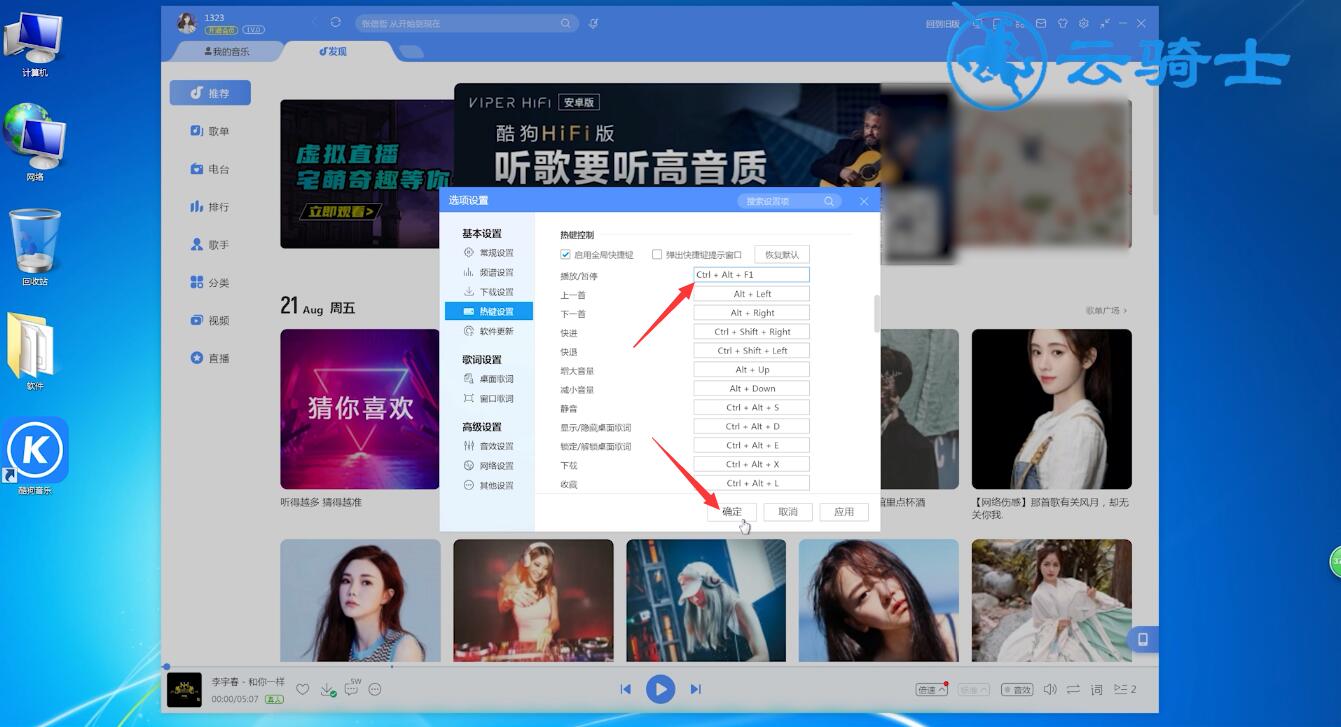Open 软件更新 in settings sidebar

[488, 331]
